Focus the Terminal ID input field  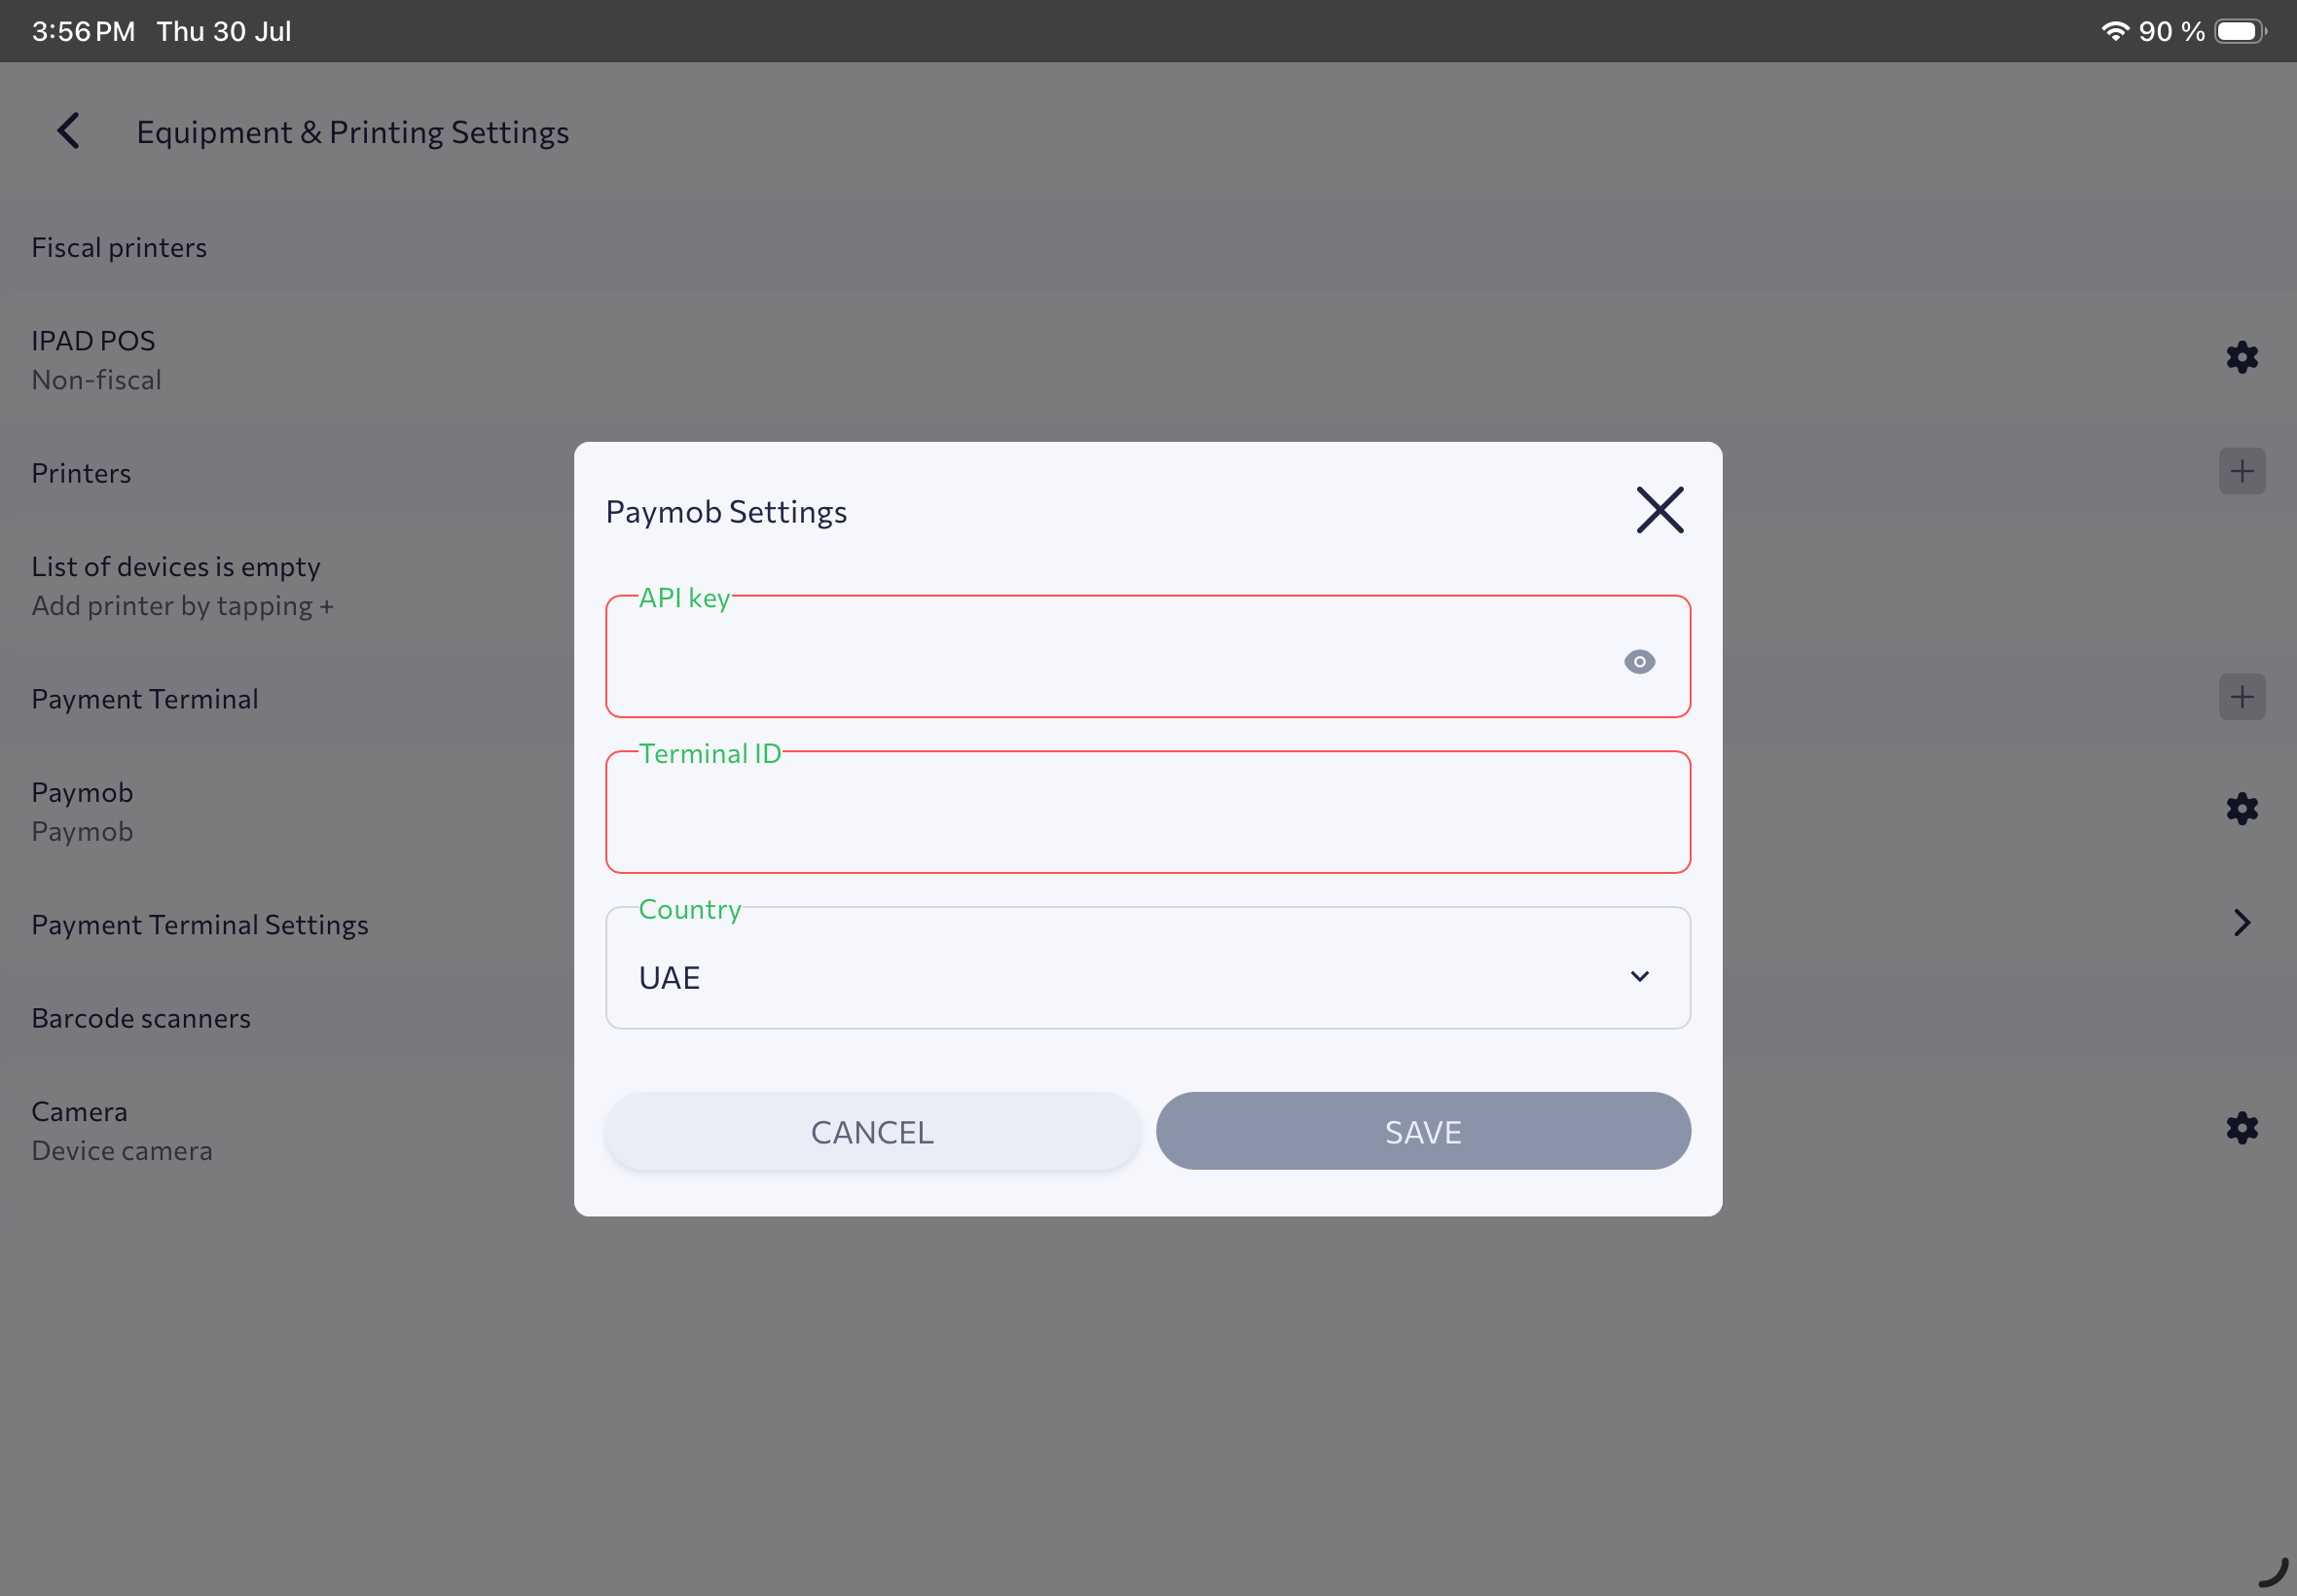1148,812
